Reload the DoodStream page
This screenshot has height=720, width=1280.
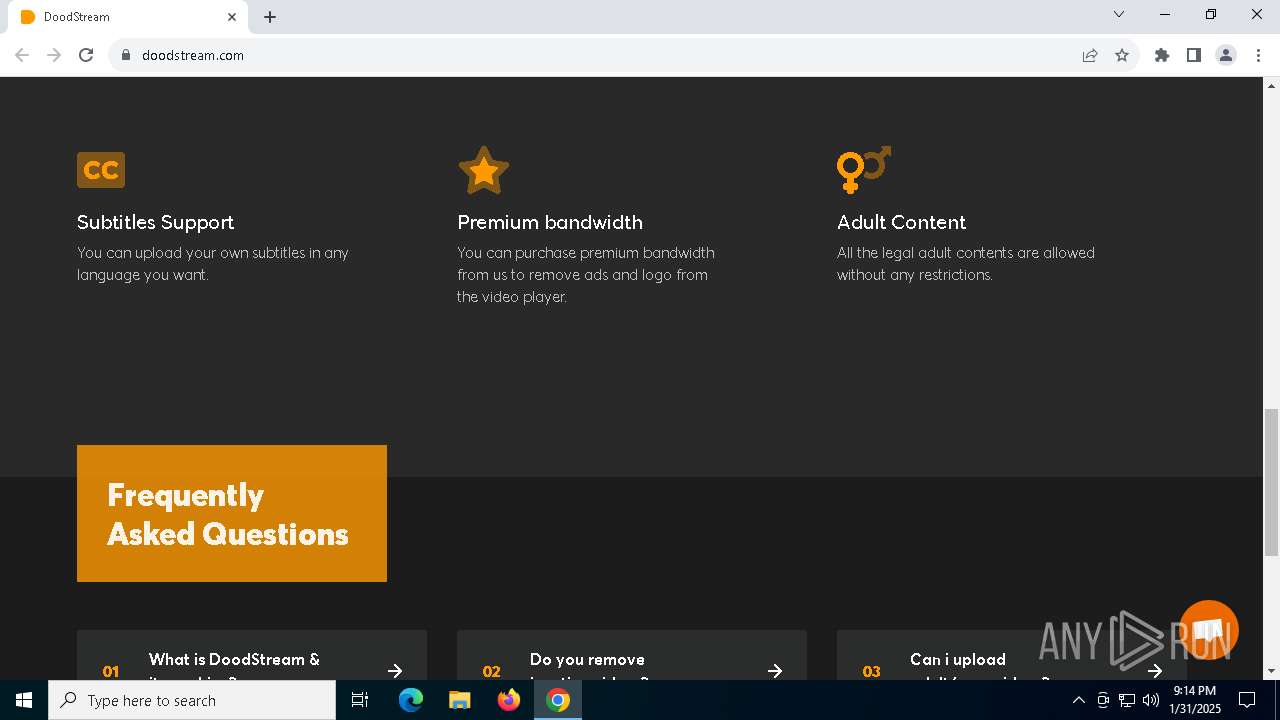[86, 55]
